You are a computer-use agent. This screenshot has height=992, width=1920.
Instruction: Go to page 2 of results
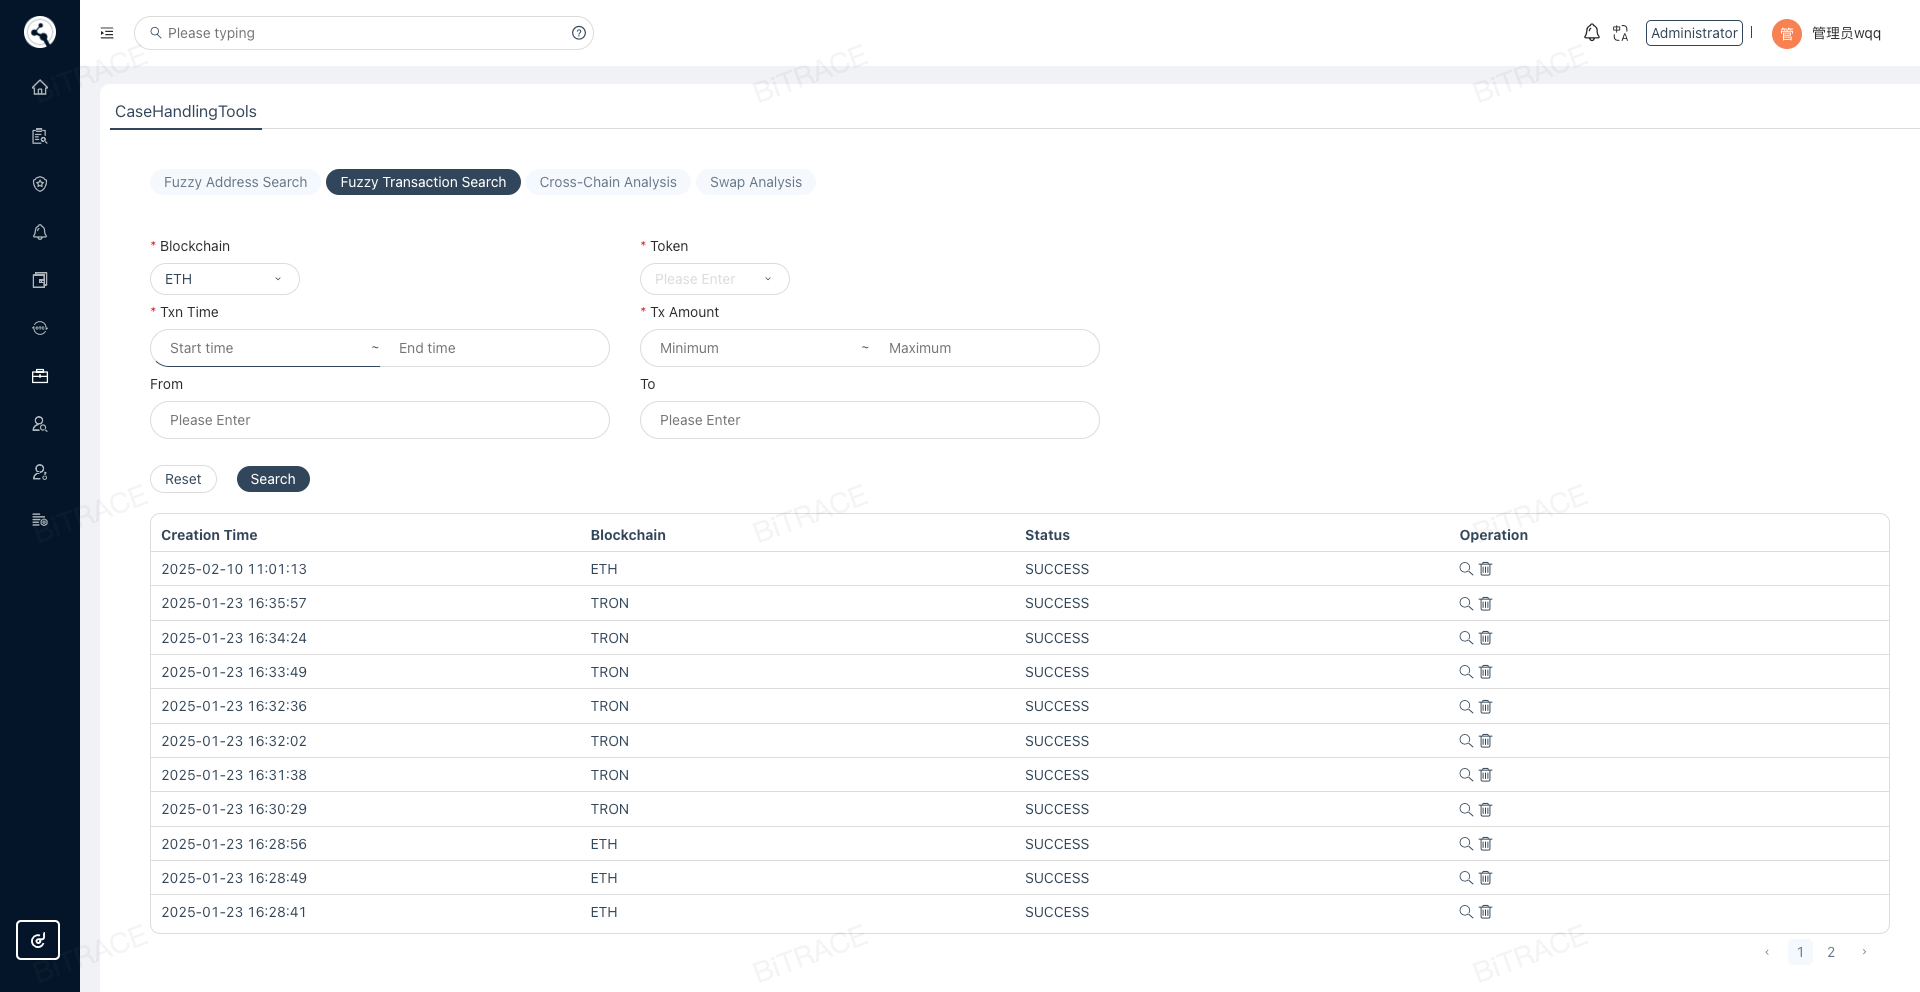[1831, 952]
